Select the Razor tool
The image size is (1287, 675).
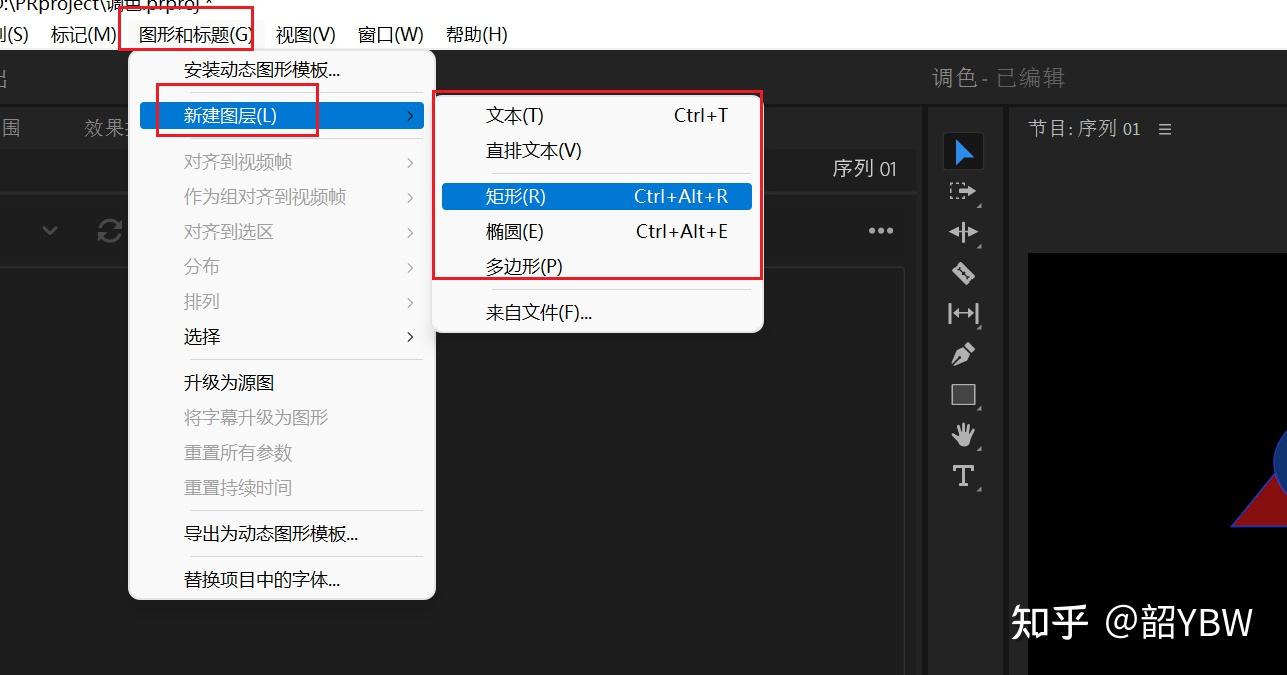click(963, 272)
